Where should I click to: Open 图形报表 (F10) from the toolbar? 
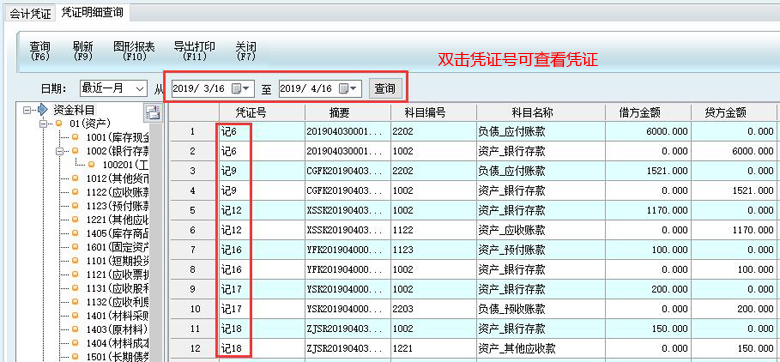coord(134,51)
